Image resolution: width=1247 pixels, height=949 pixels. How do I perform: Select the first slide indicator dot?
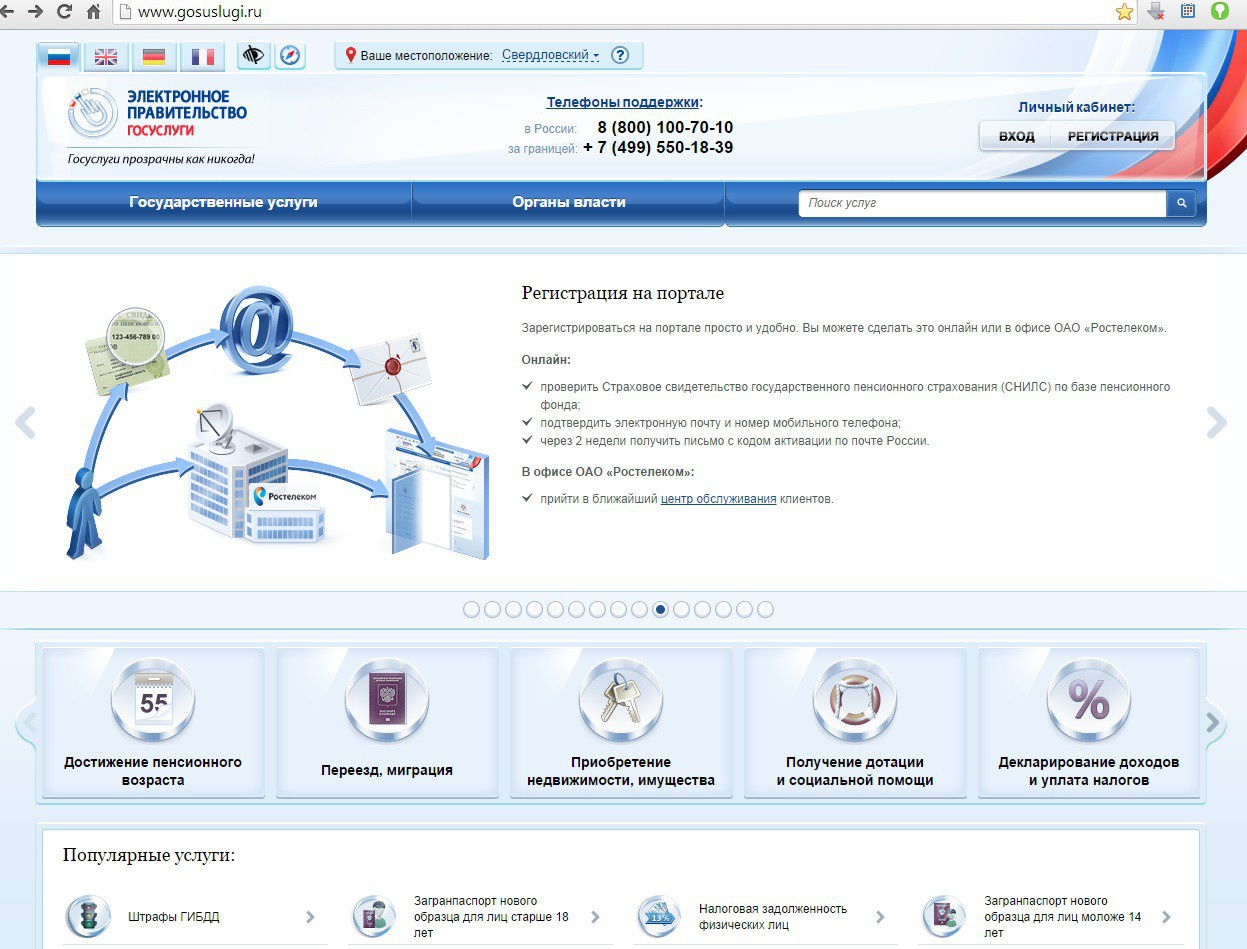(471, 610)
